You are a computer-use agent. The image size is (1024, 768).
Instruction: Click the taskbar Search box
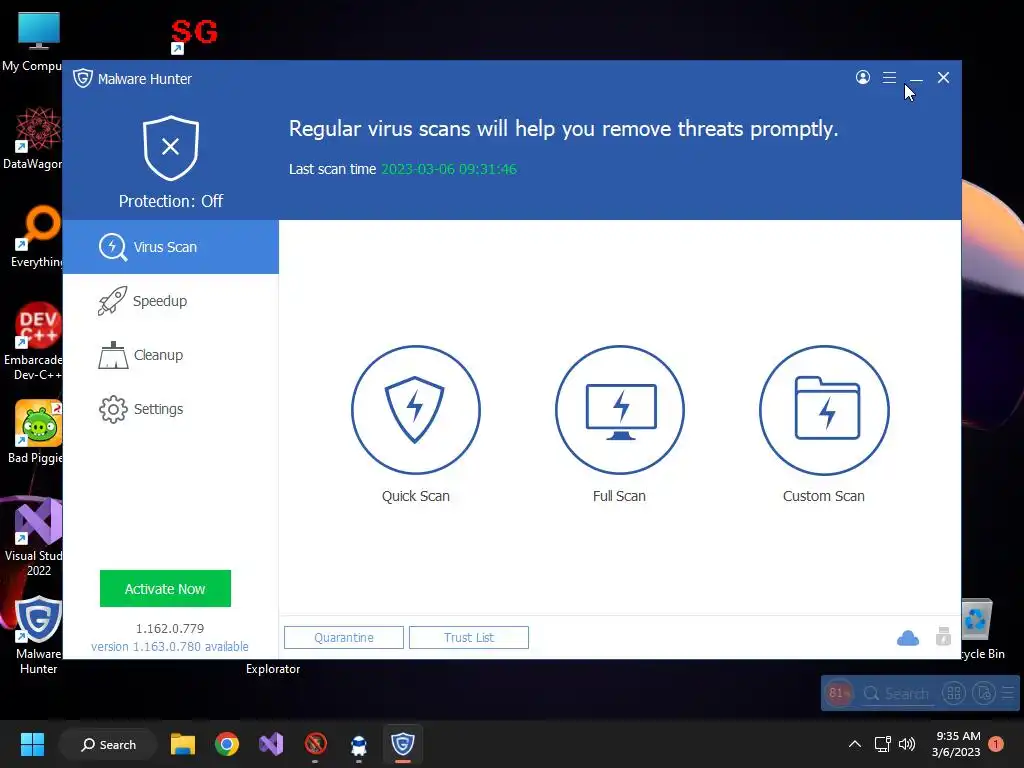[x=108, y=744]
